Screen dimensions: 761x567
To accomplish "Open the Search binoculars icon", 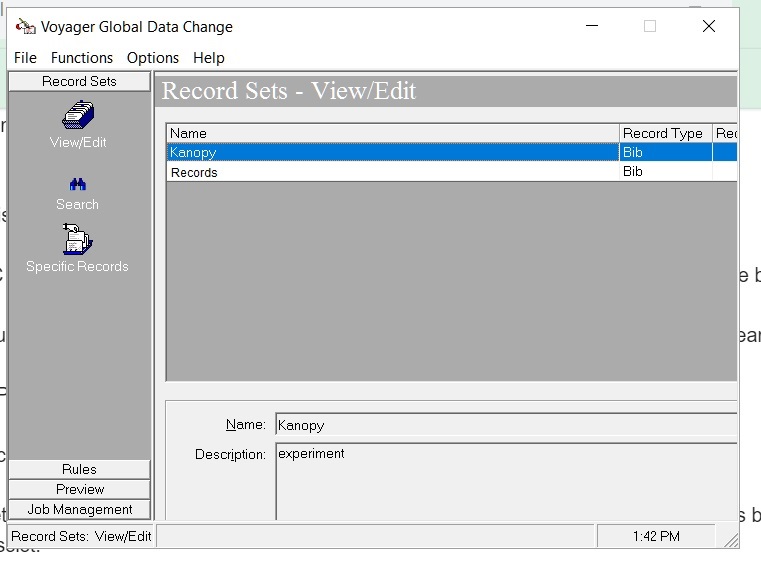I will [78, 185].
